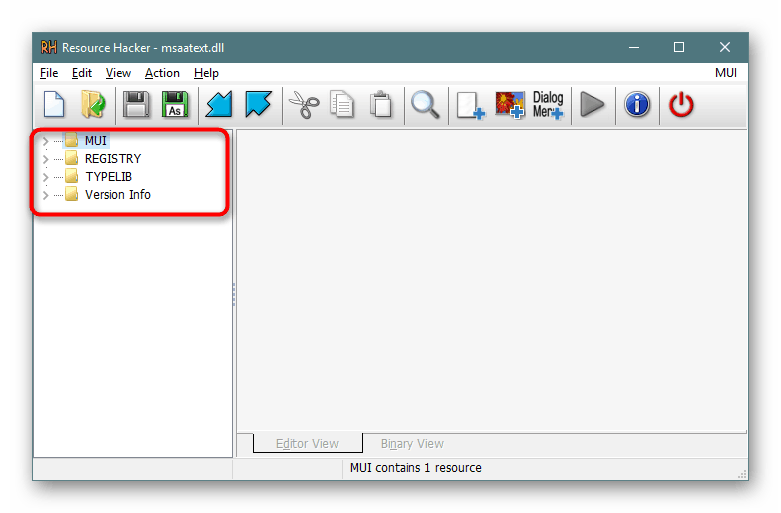The image size is (781, 513).
Task: Open a file with folder icon
Action: point(93,105)
